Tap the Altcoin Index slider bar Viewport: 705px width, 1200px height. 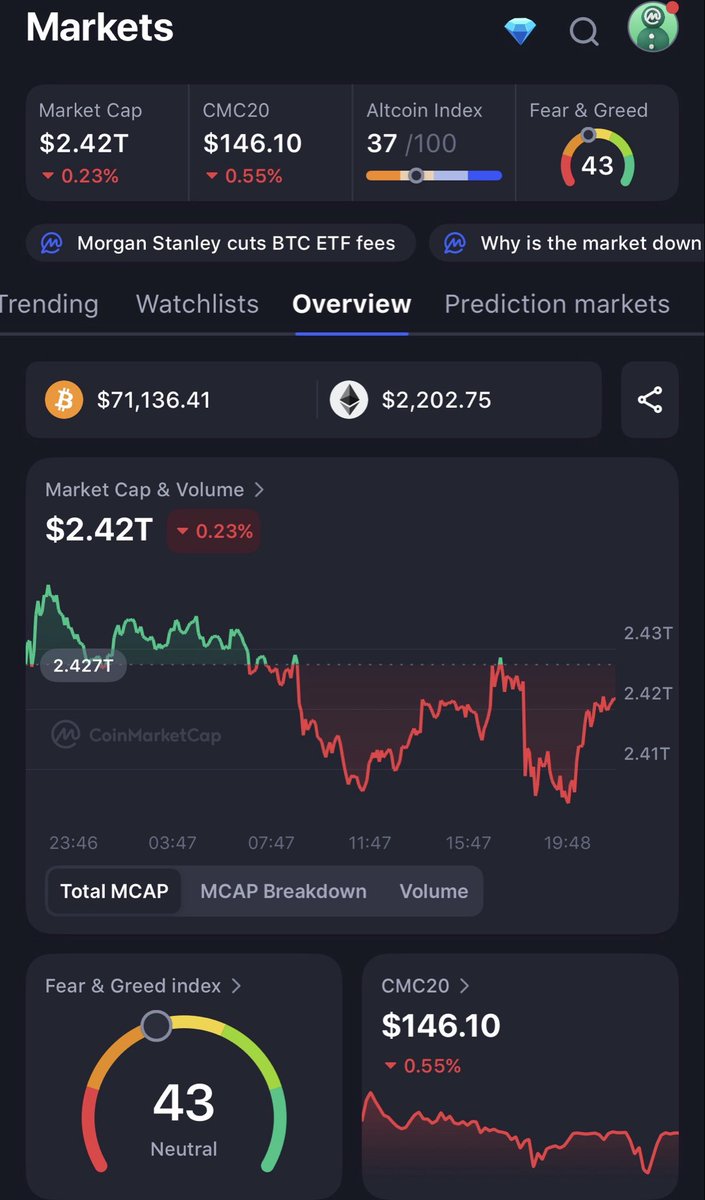(x=433, y=176)
